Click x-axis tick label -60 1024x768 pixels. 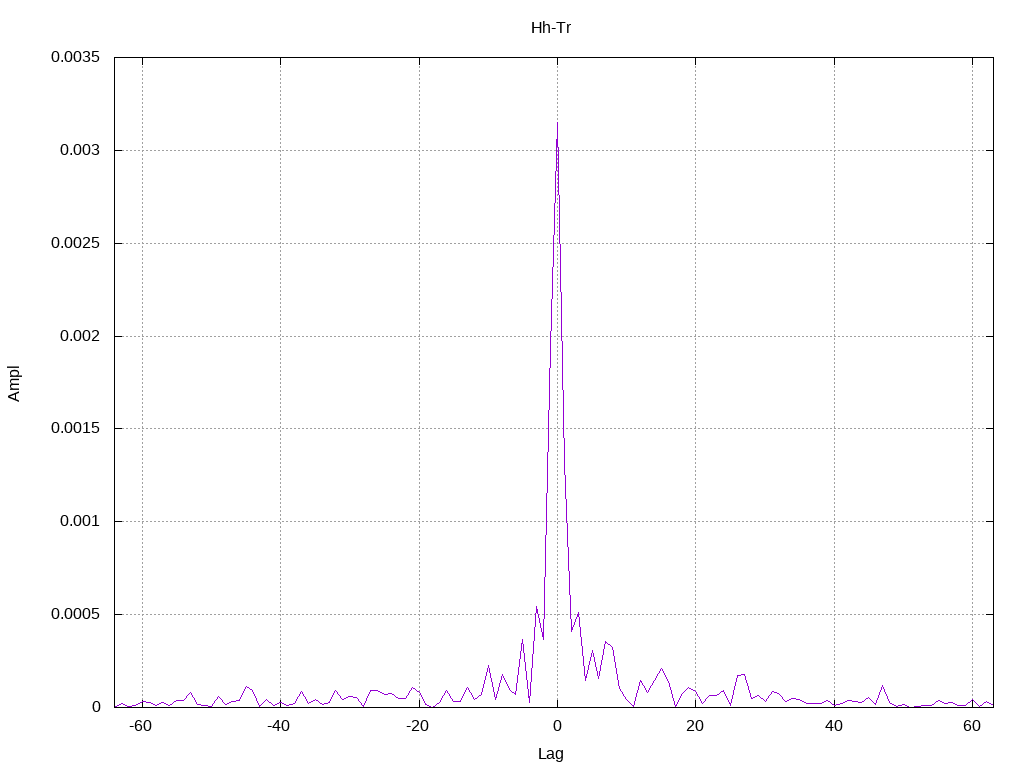[140, 726]
